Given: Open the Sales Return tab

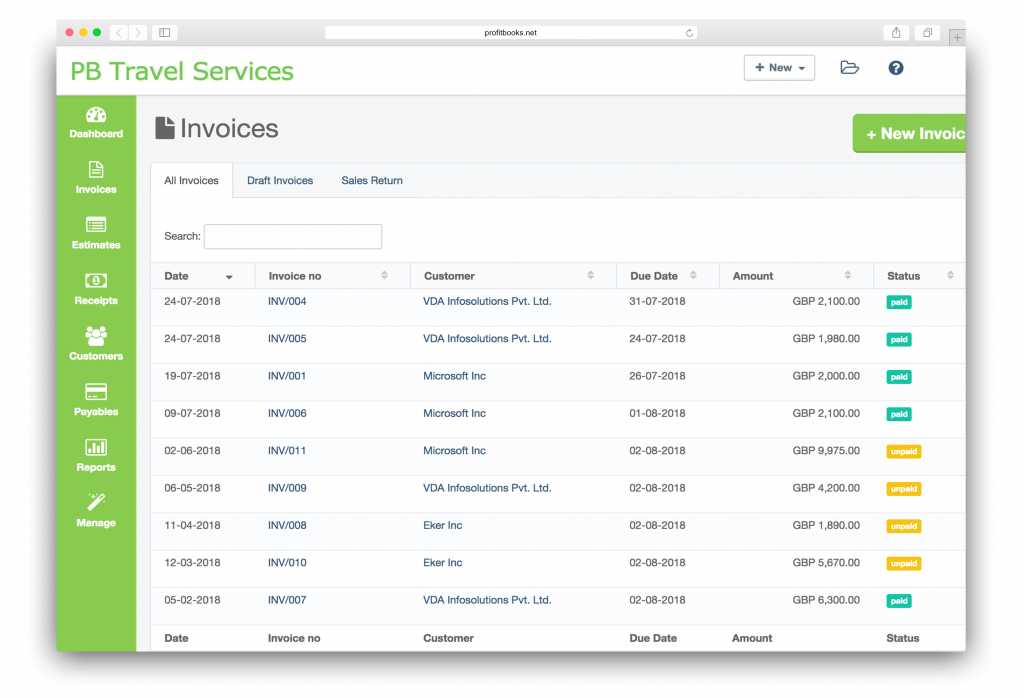Looking at the screenshot, I should coord(371,180).
